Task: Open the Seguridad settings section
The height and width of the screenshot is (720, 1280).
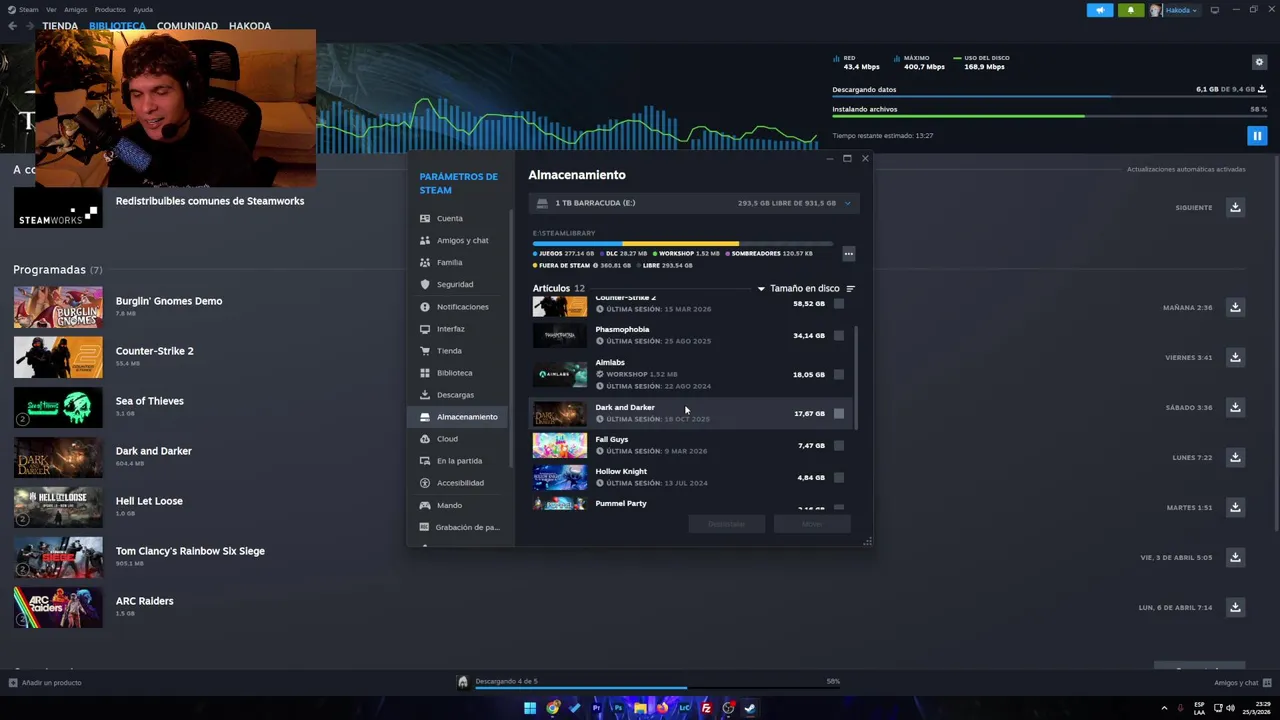Action: click(459, 284)
